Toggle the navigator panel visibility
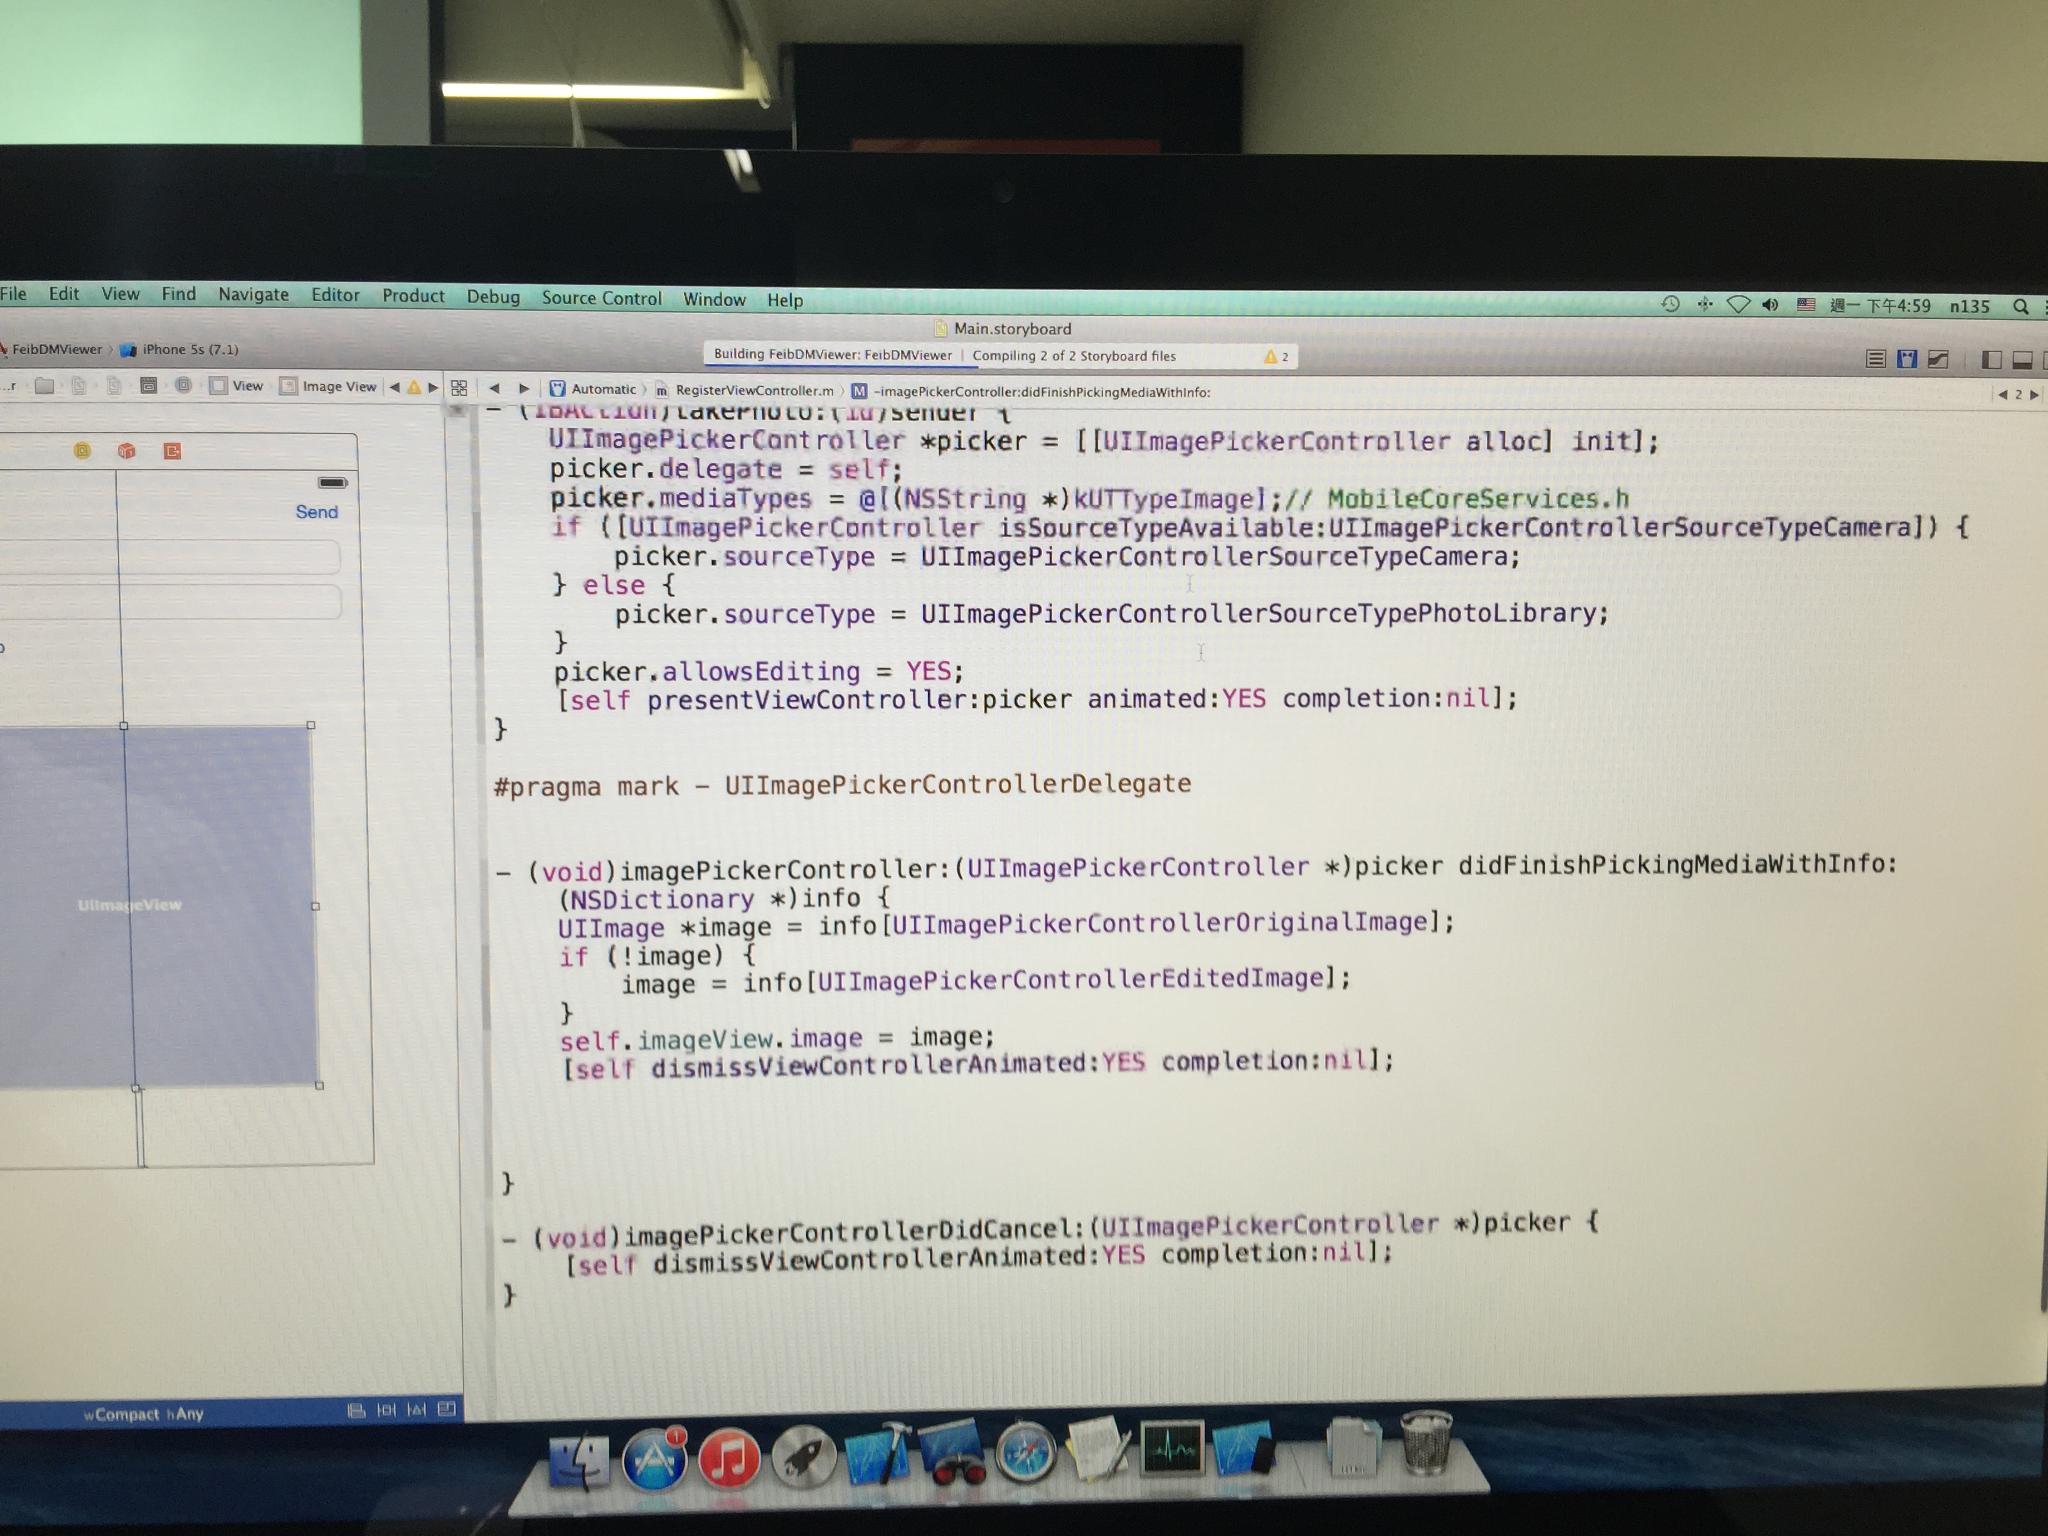Viewport: 2048px width, 1536px height. pos(1991,360)
